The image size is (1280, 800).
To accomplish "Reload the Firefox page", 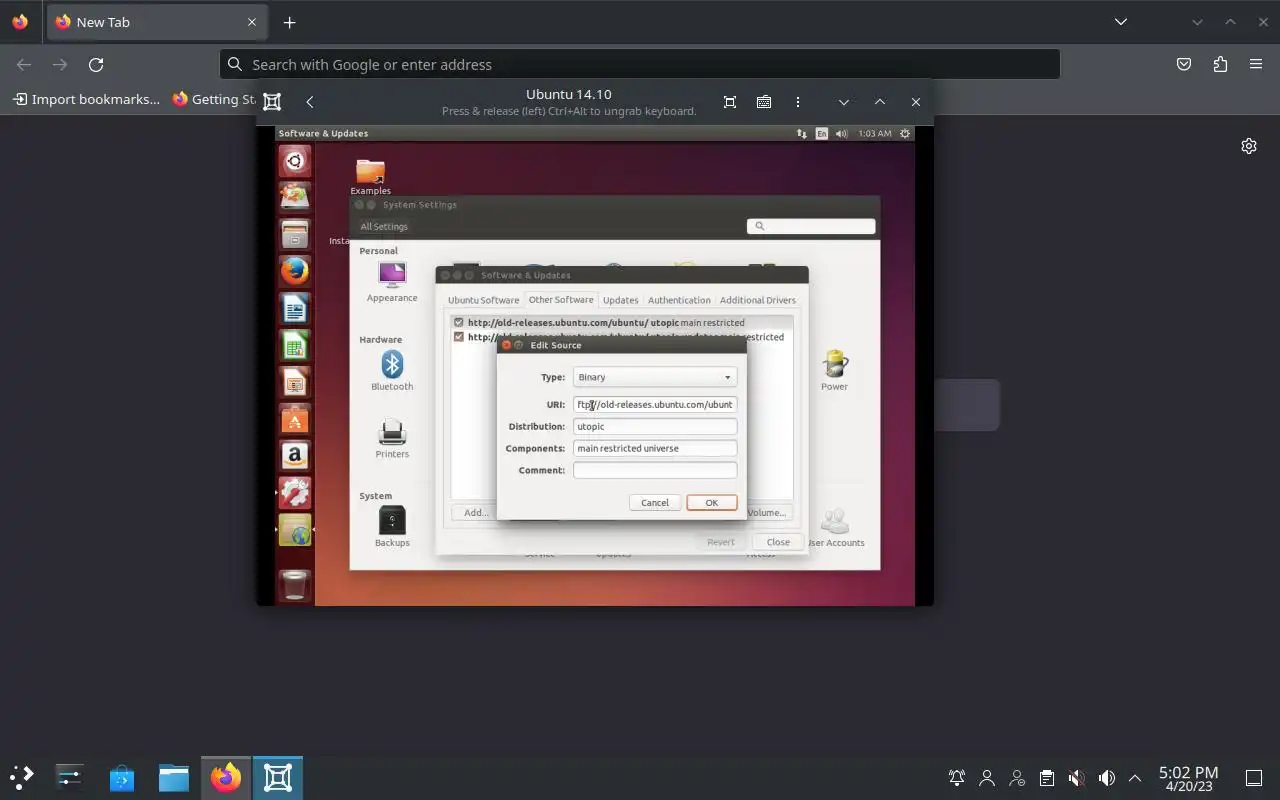I will click(96, 64).
